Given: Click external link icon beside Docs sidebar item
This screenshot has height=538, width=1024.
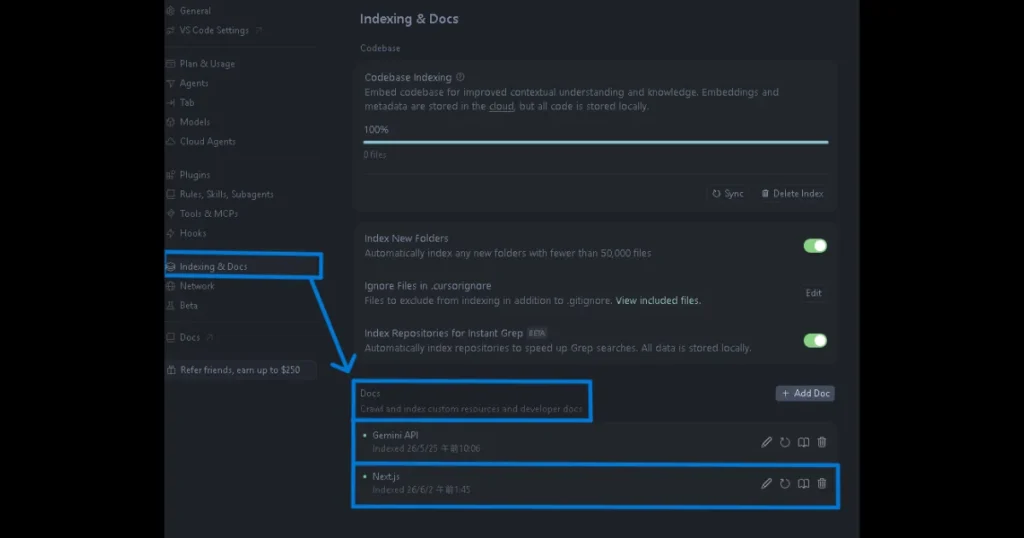Looking at the screenshot, I should (210, 338).
